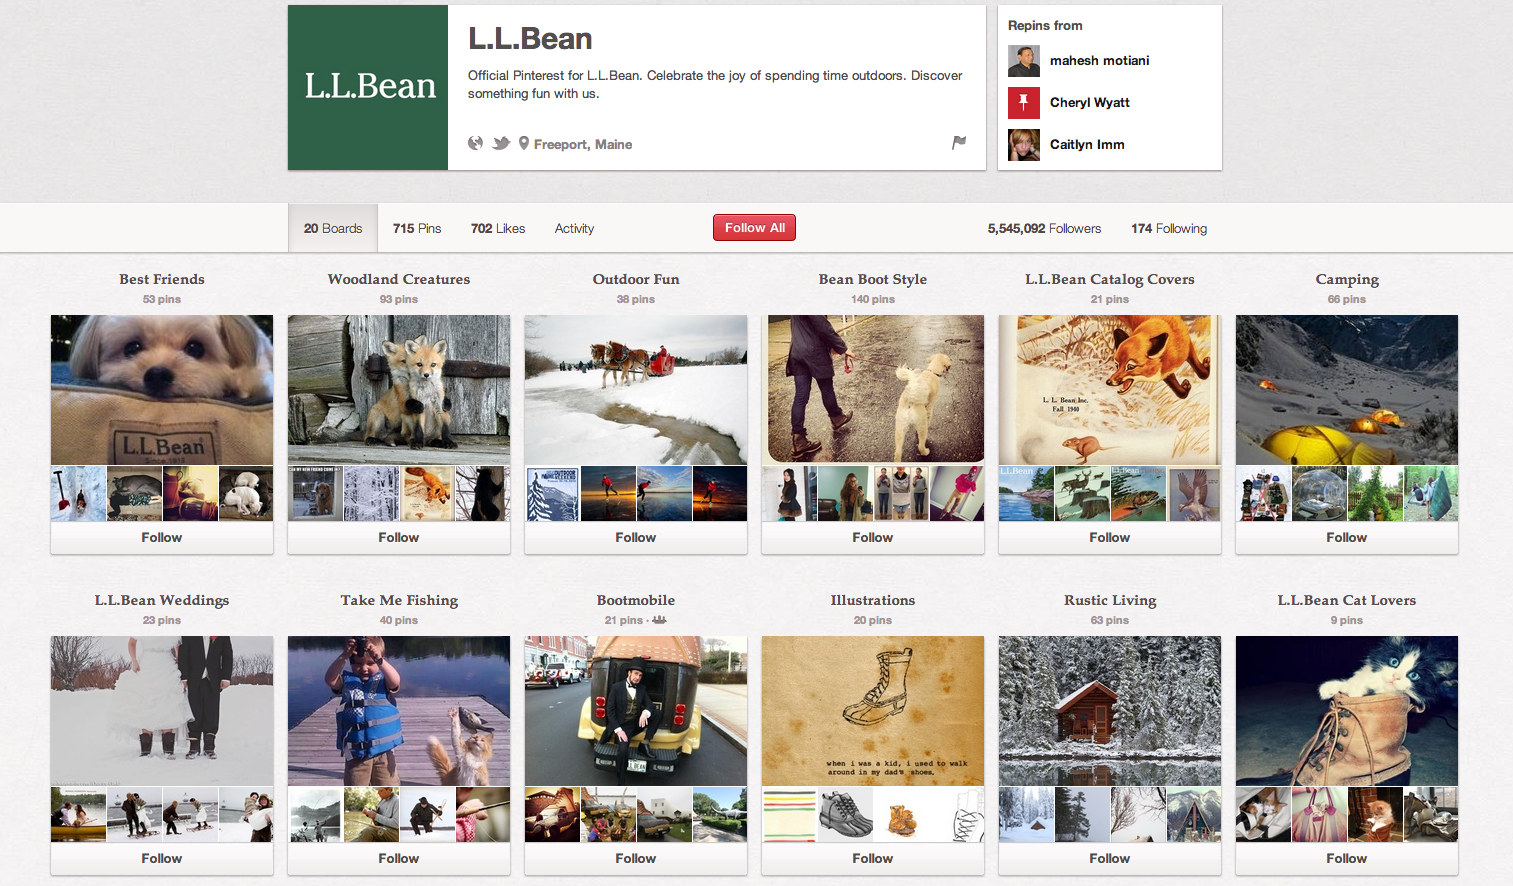
Task: Open the puppy cover photo on Best Friends
Action: click(162, 390)
